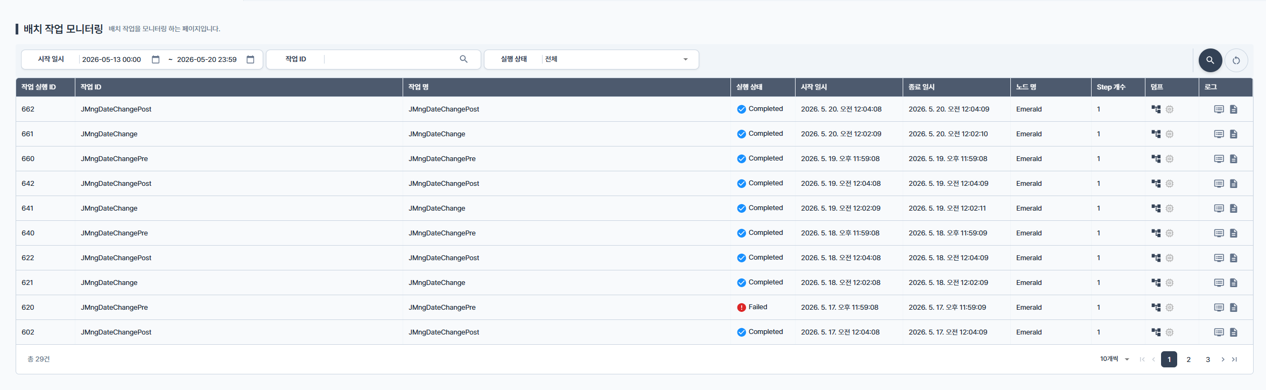This screenshot has height=390, width=1266.
Task: Open the monitor log icon for run 640
Action: pos(1219,233)
